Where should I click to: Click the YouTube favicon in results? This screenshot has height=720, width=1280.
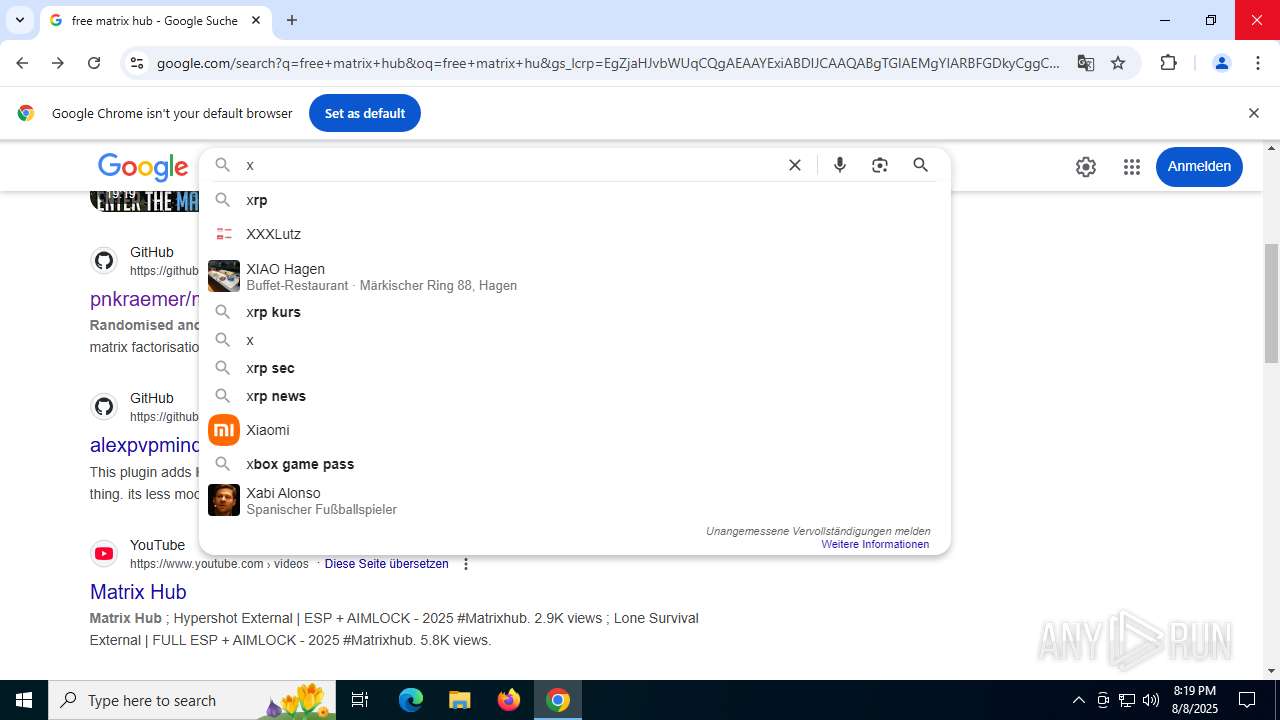coord(104,553)
